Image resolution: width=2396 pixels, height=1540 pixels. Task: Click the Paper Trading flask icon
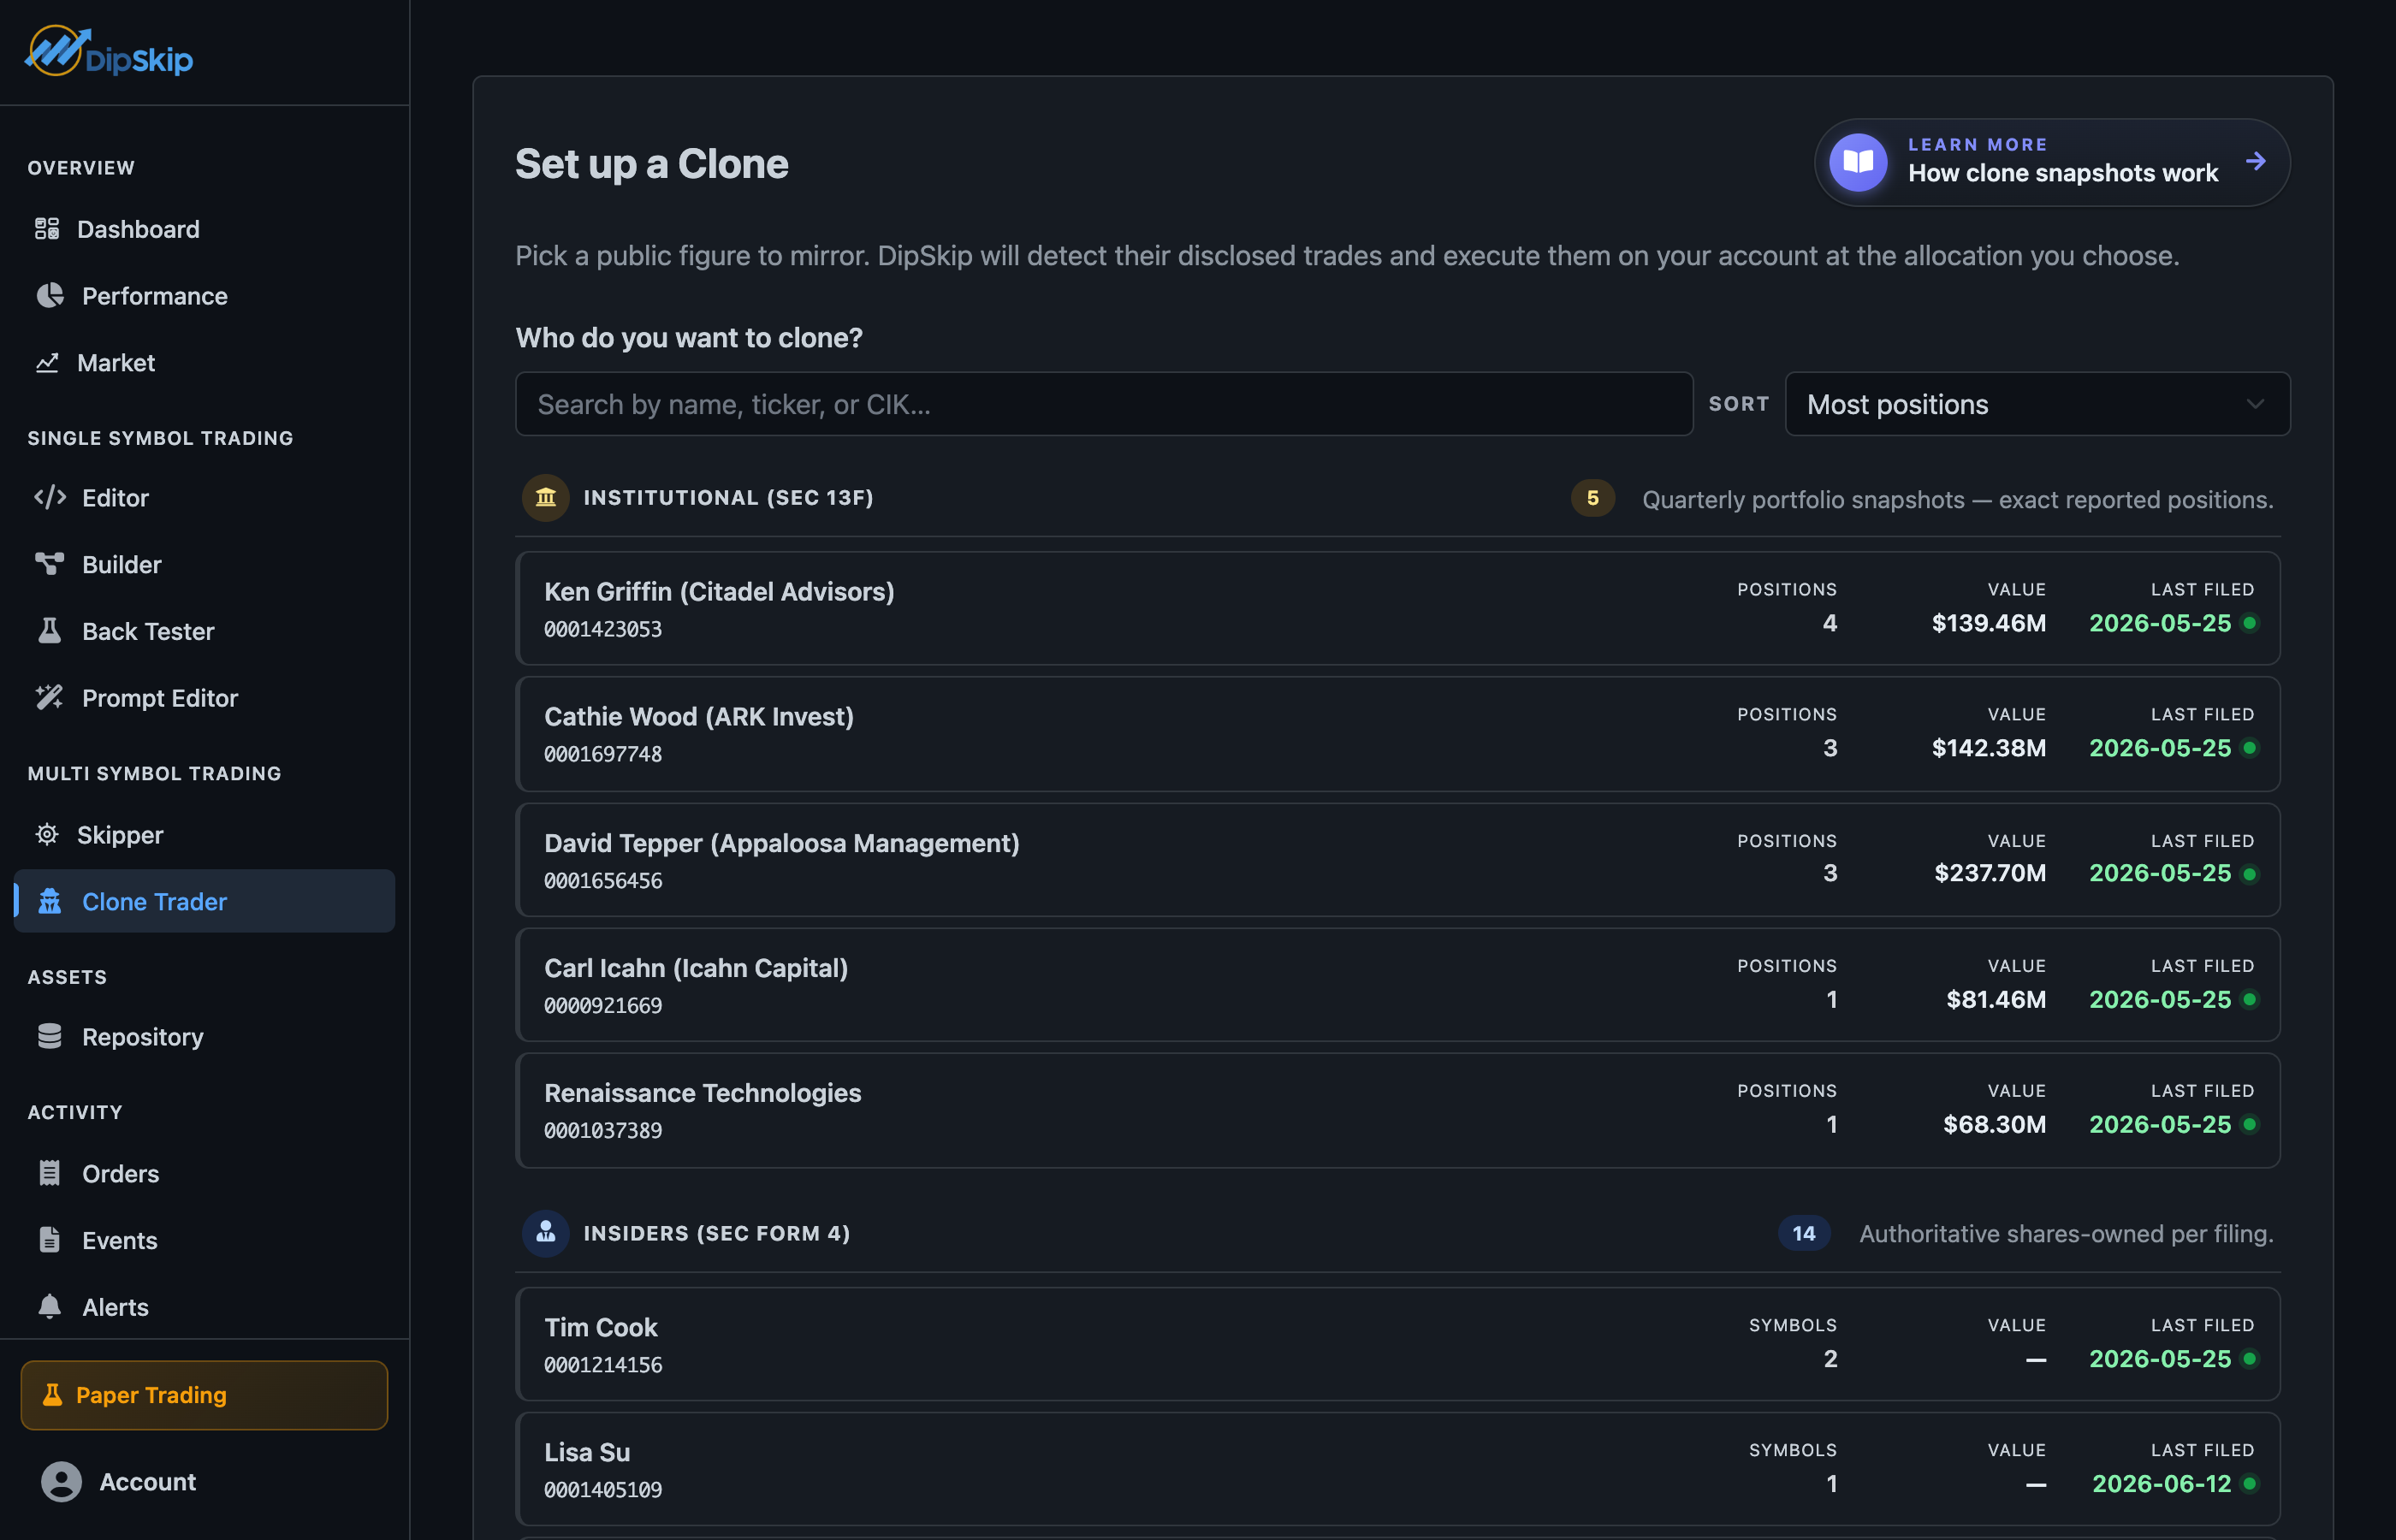[52, 1394]
